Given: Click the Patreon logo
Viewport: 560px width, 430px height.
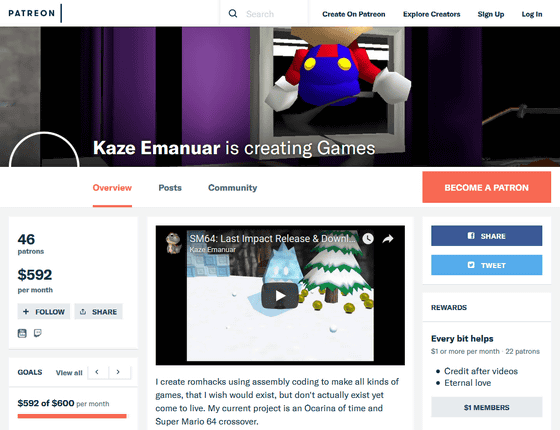Looking at the screenshot, I should coord(32,13).
